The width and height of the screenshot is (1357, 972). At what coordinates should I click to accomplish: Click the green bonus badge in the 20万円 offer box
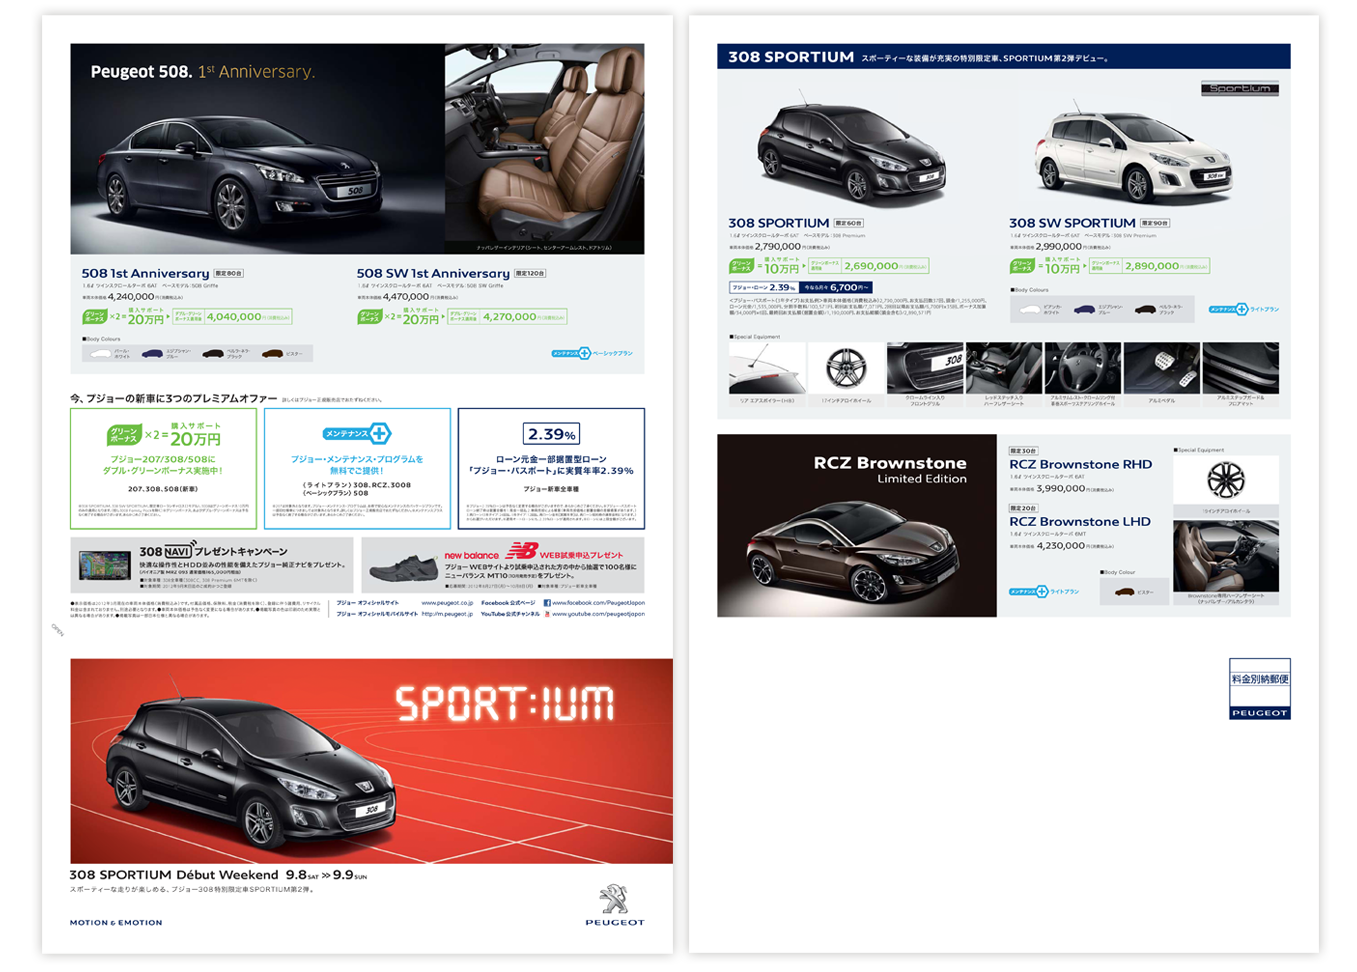tap(123, 436)
